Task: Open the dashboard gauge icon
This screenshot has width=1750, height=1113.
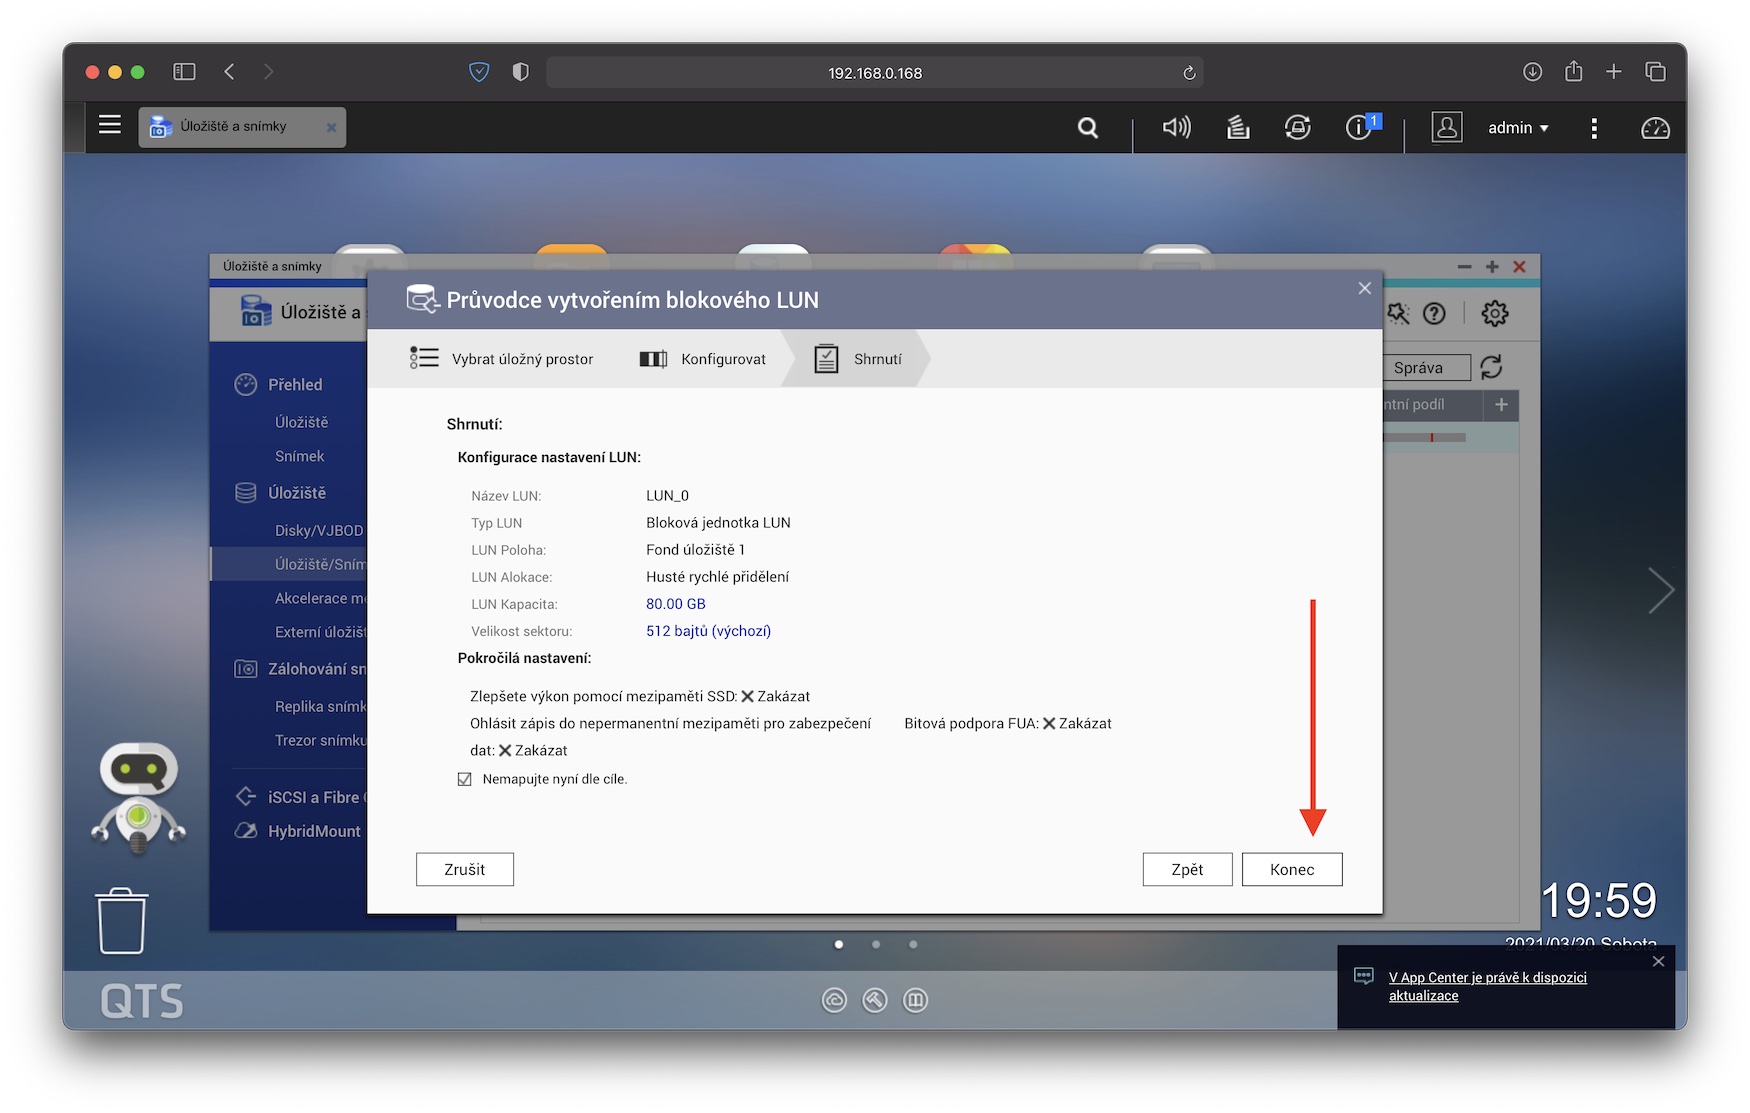Action: coord(1655,128)
